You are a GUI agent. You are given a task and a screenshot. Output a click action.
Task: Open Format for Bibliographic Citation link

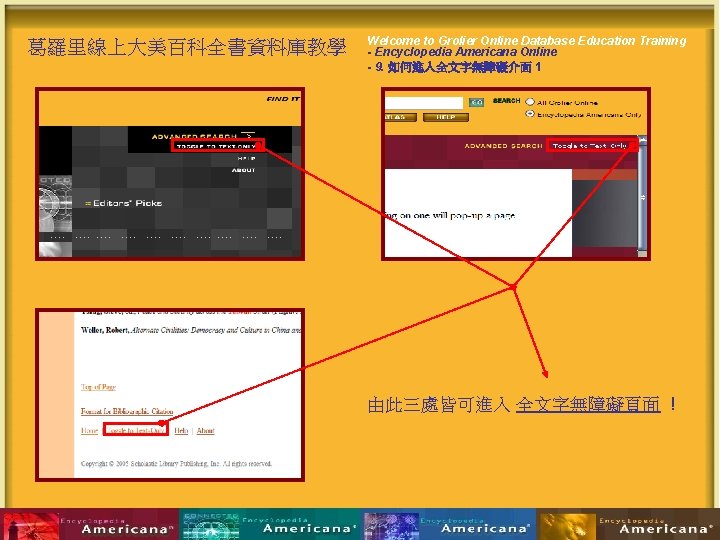[127, 411]
